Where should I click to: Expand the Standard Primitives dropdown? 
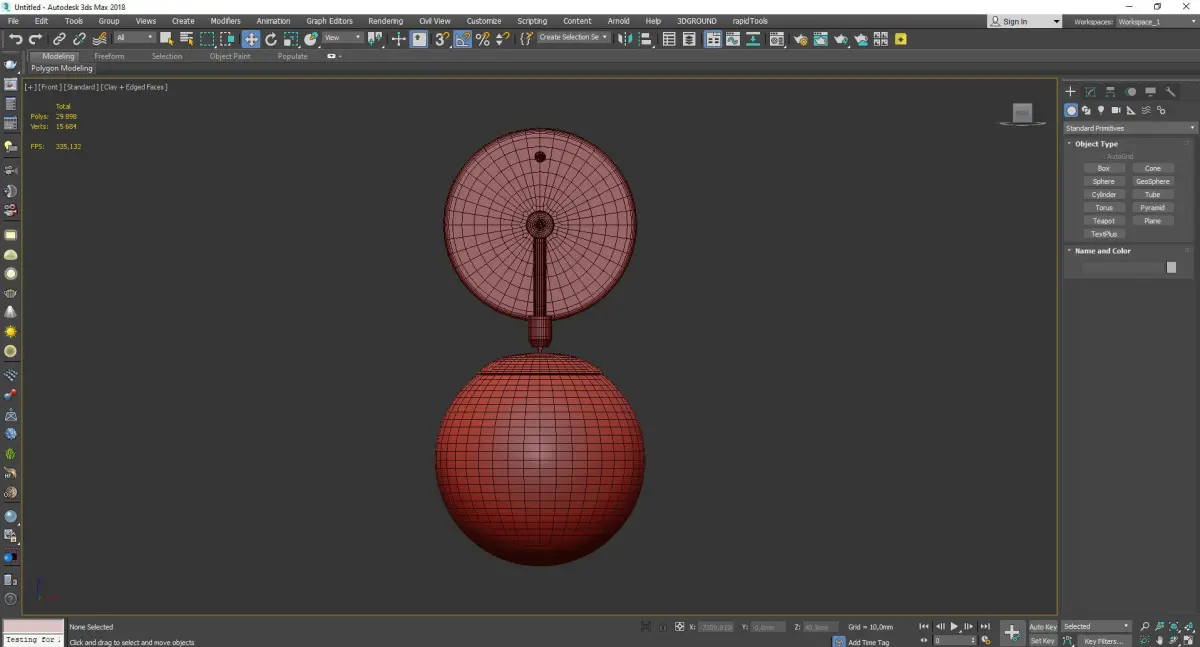pos(1130,128)
